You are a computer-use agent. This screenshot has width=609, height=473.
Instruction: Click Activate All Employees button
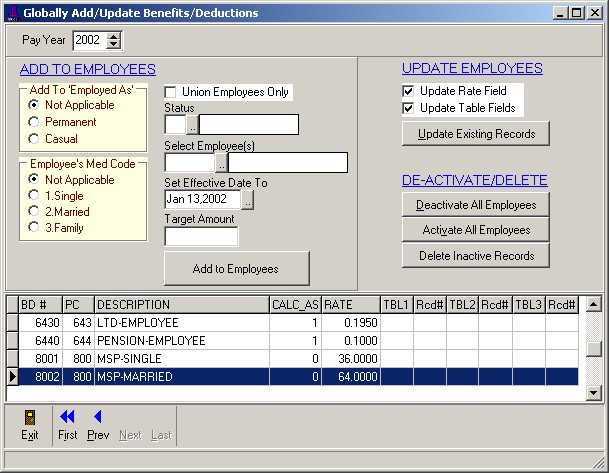(x=476, y=230)
